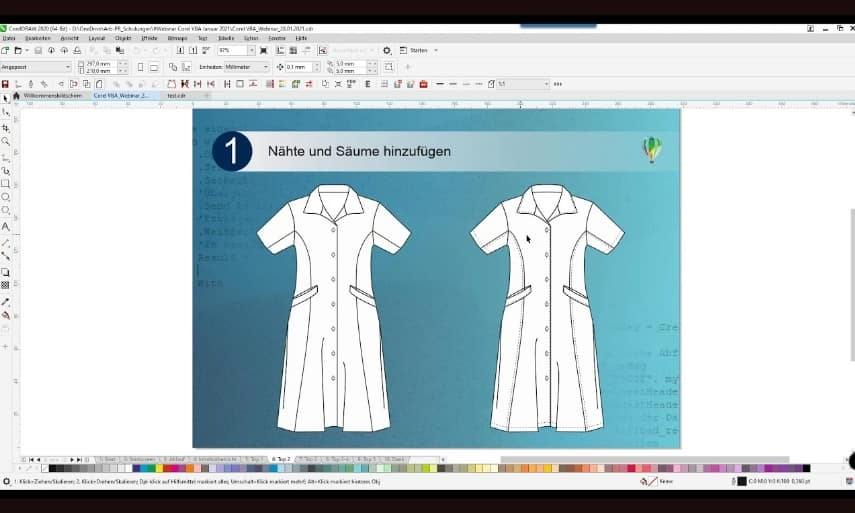
Task: Open the Einheiten Millimeter units dropdown
Action: pyautogui.click(x=265, y=67)
